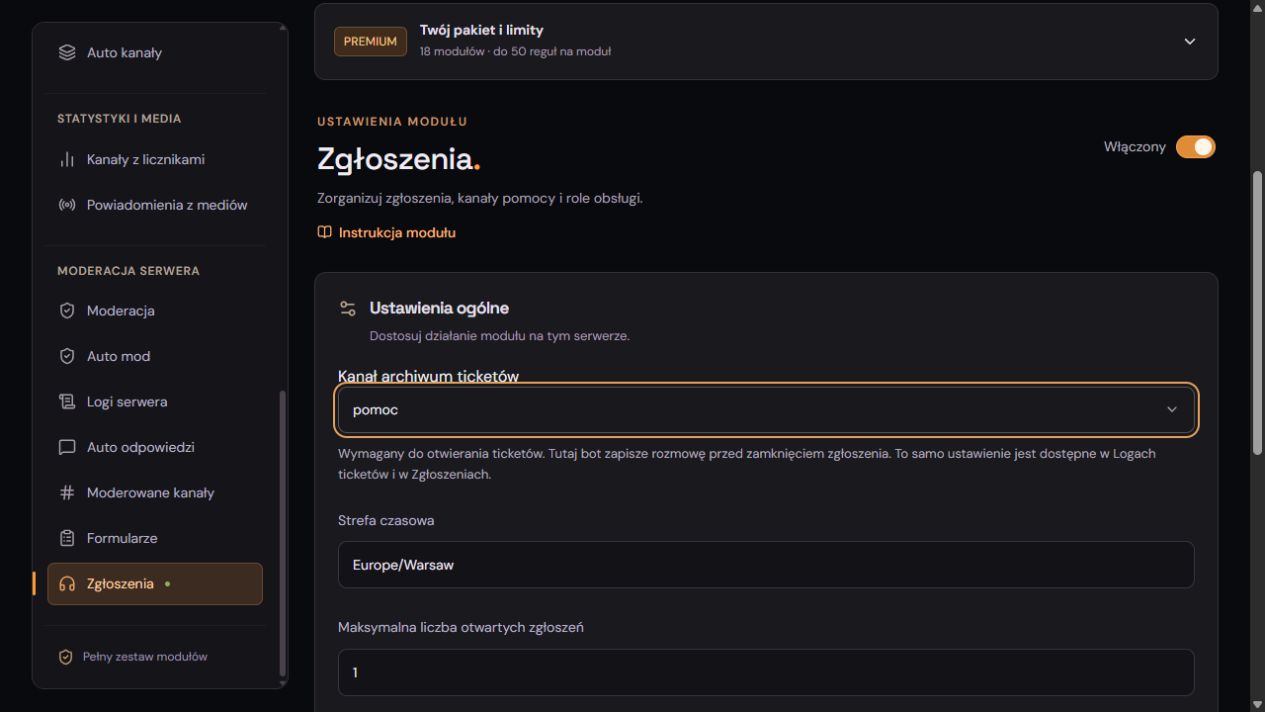
Task: Click the Ustawienia ogólne heading
Action: point(439,308)
